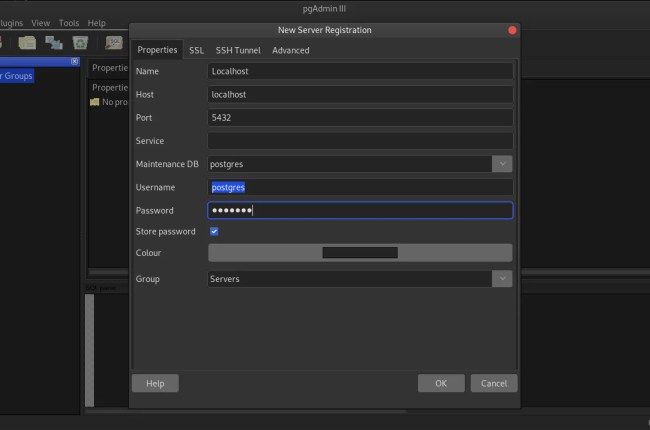This screenshot has width=650, height=430.
Task: Open the Maintenance DB dropdown arrow
Action: pos(502,164)
